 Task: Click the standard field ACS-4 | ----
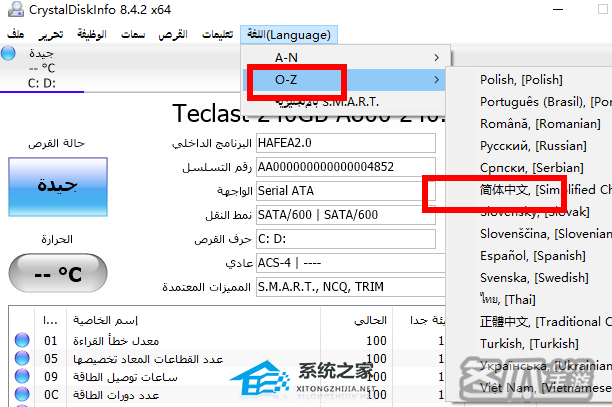[x=350, y=263]
